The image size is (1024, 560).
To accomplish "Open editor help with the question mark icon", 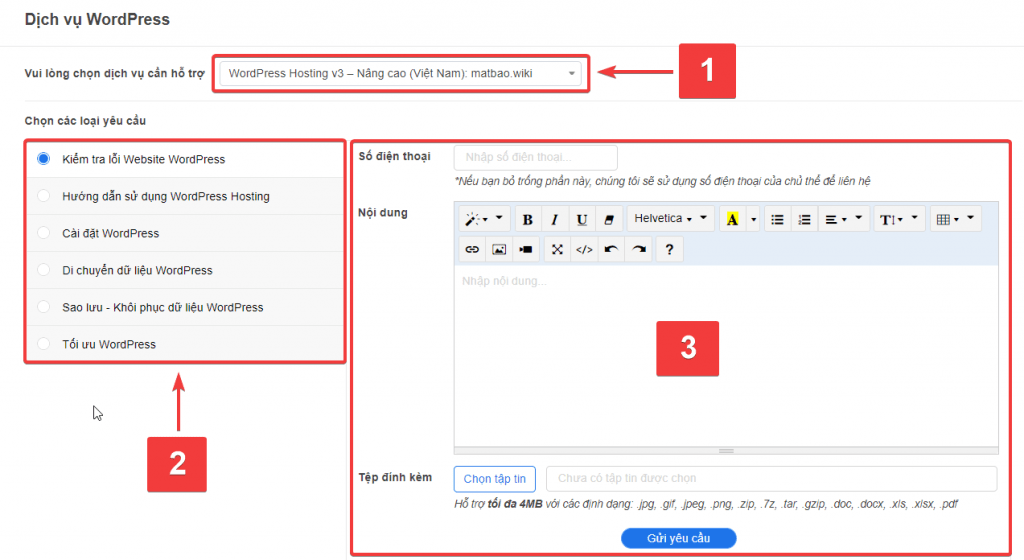I will (669, 249).
